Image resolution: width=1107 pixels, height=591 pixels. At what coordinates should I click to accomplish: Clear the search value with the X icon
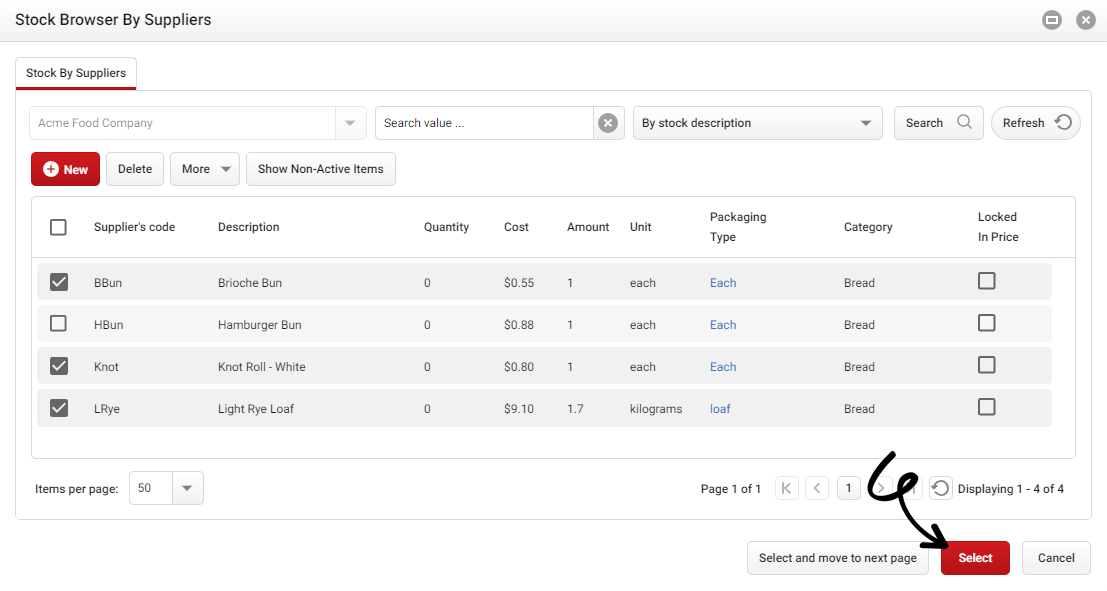point(608,123)
